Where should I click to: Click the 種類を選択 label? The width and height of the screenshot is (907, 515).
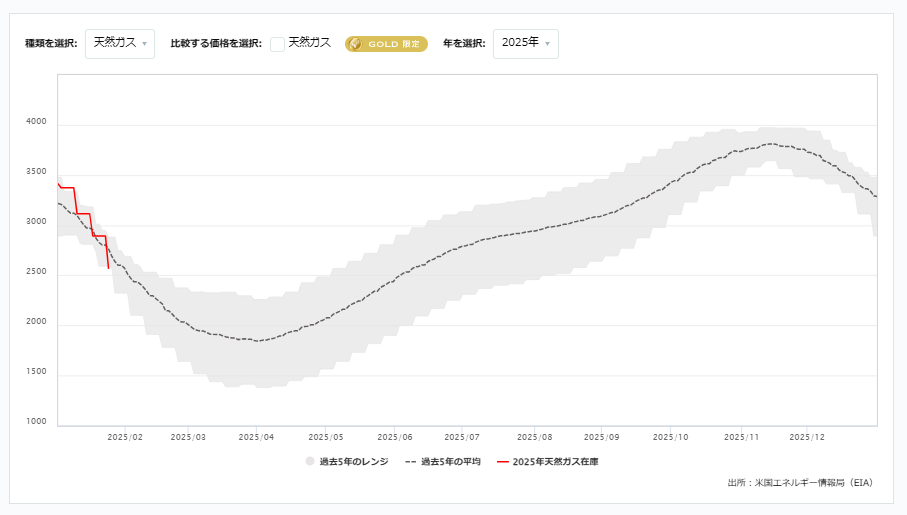(51, 43)
